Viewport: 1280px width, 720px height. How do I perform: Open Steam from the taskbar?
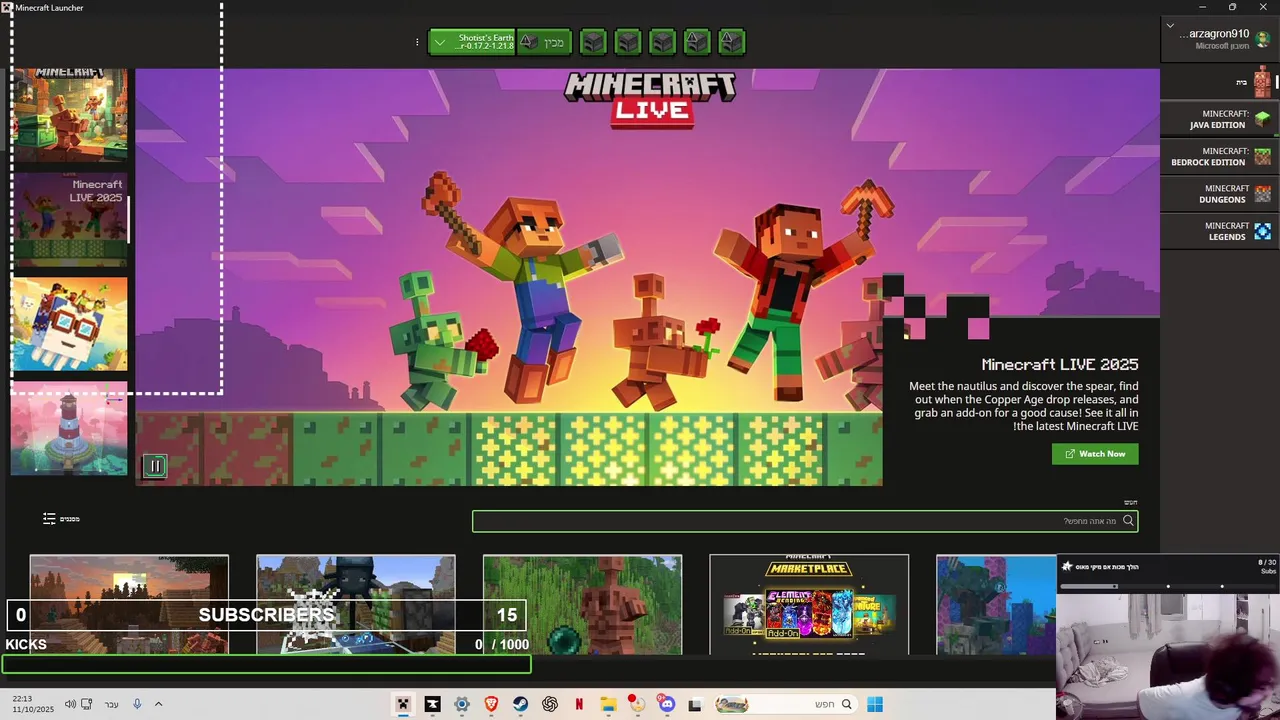pos(521,704)
